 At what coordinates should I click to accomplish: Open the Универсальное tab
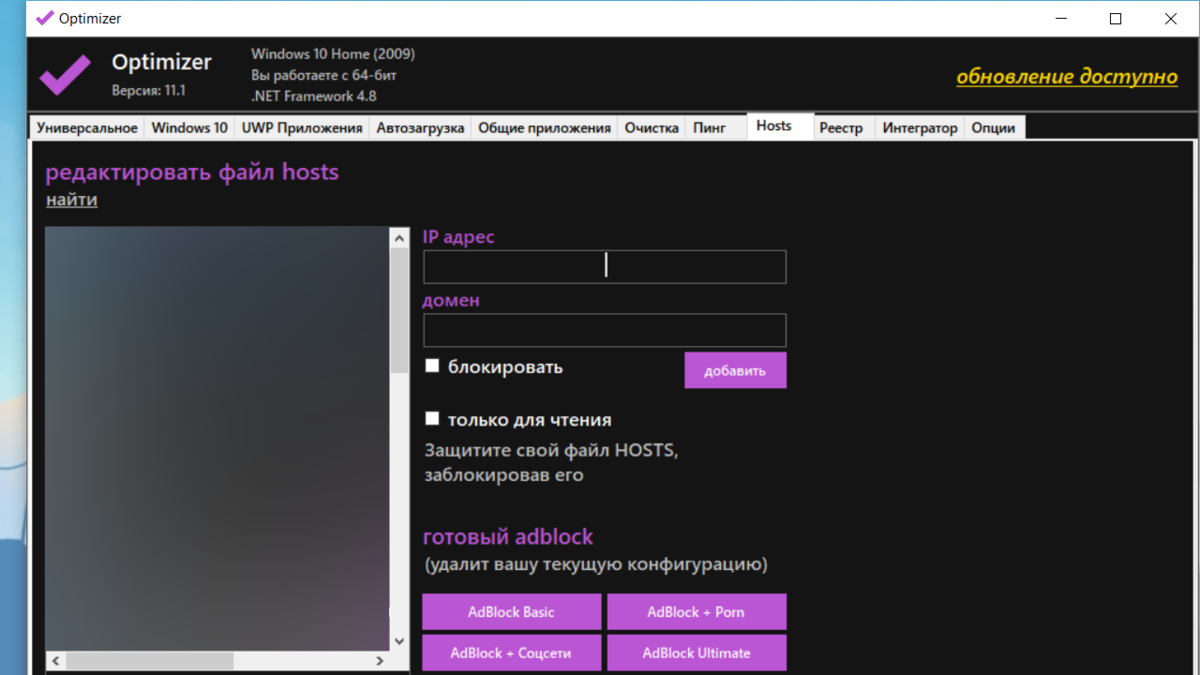(87, 128)
